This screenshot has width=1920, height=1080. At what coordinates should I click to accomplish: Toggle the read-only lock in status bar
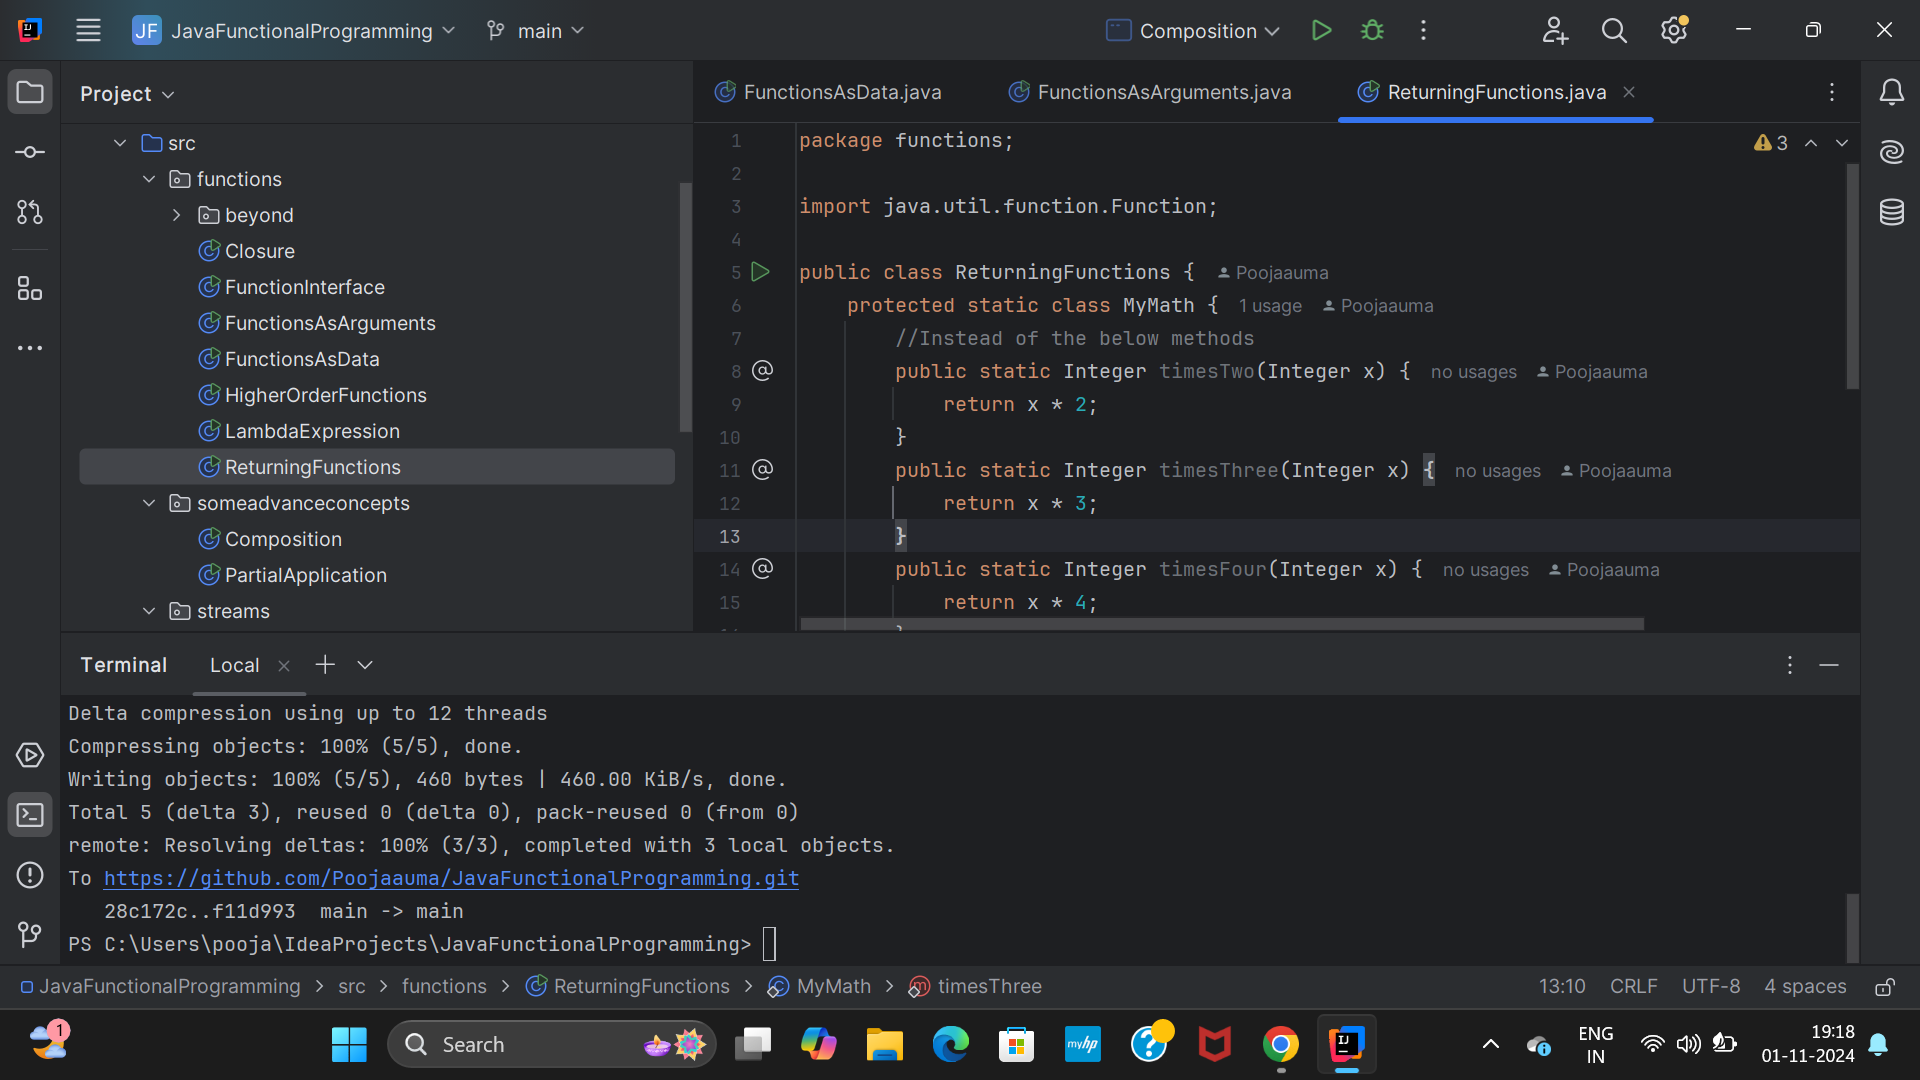click(x=1884, y=987)
